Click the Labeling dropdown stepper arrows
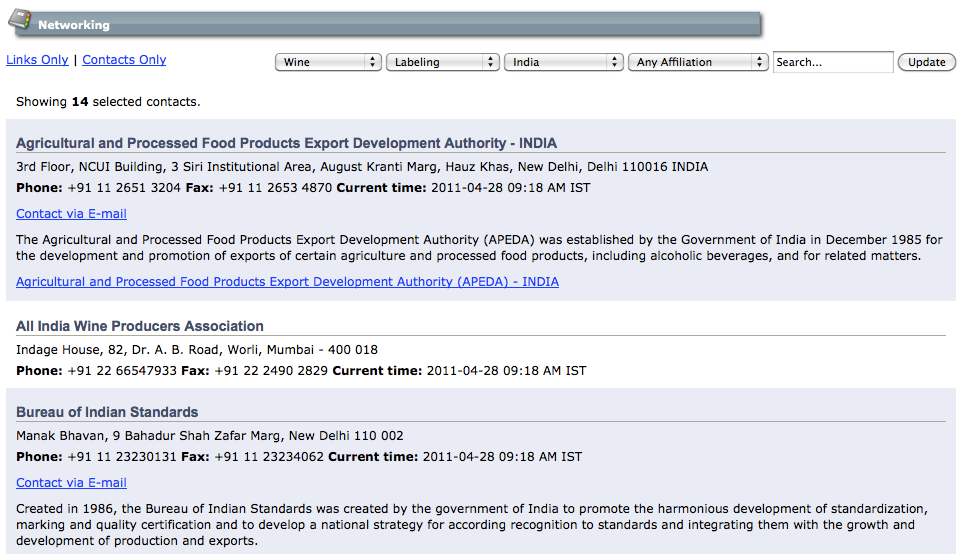Screen dimensions: 961x554 (x=490, y=62)
